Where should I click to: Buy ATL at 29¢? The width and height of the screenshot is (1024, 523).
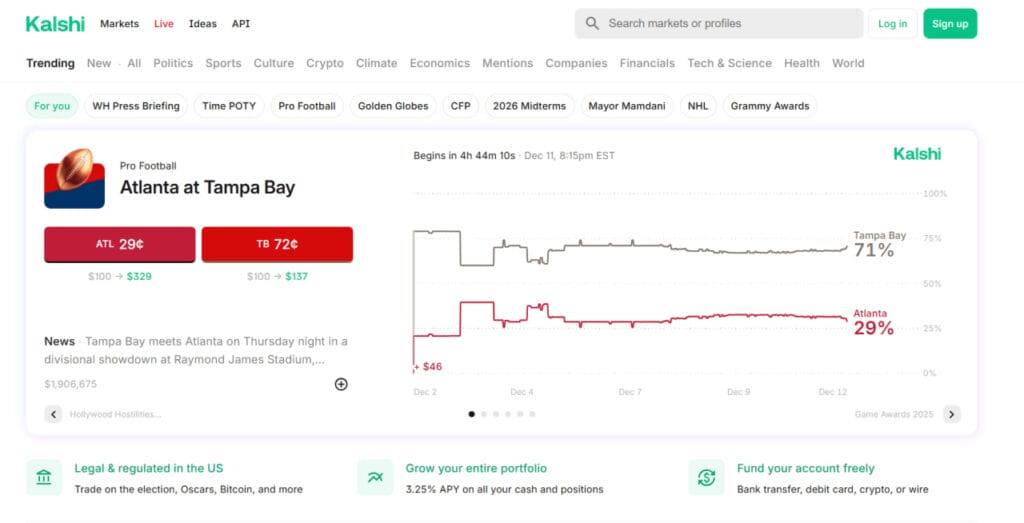(x=119, y=244)
